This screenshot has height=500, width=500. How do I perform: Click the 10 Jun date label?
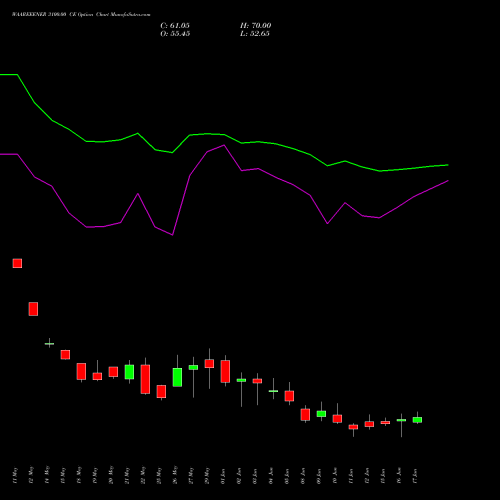click(x=335, y=476)
